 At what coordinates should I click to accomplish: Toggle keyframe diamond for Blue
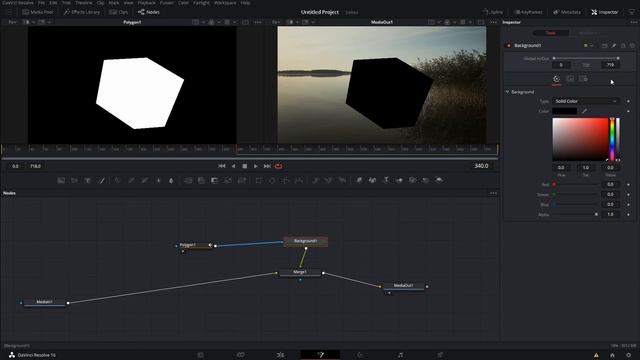coord(628,204)
